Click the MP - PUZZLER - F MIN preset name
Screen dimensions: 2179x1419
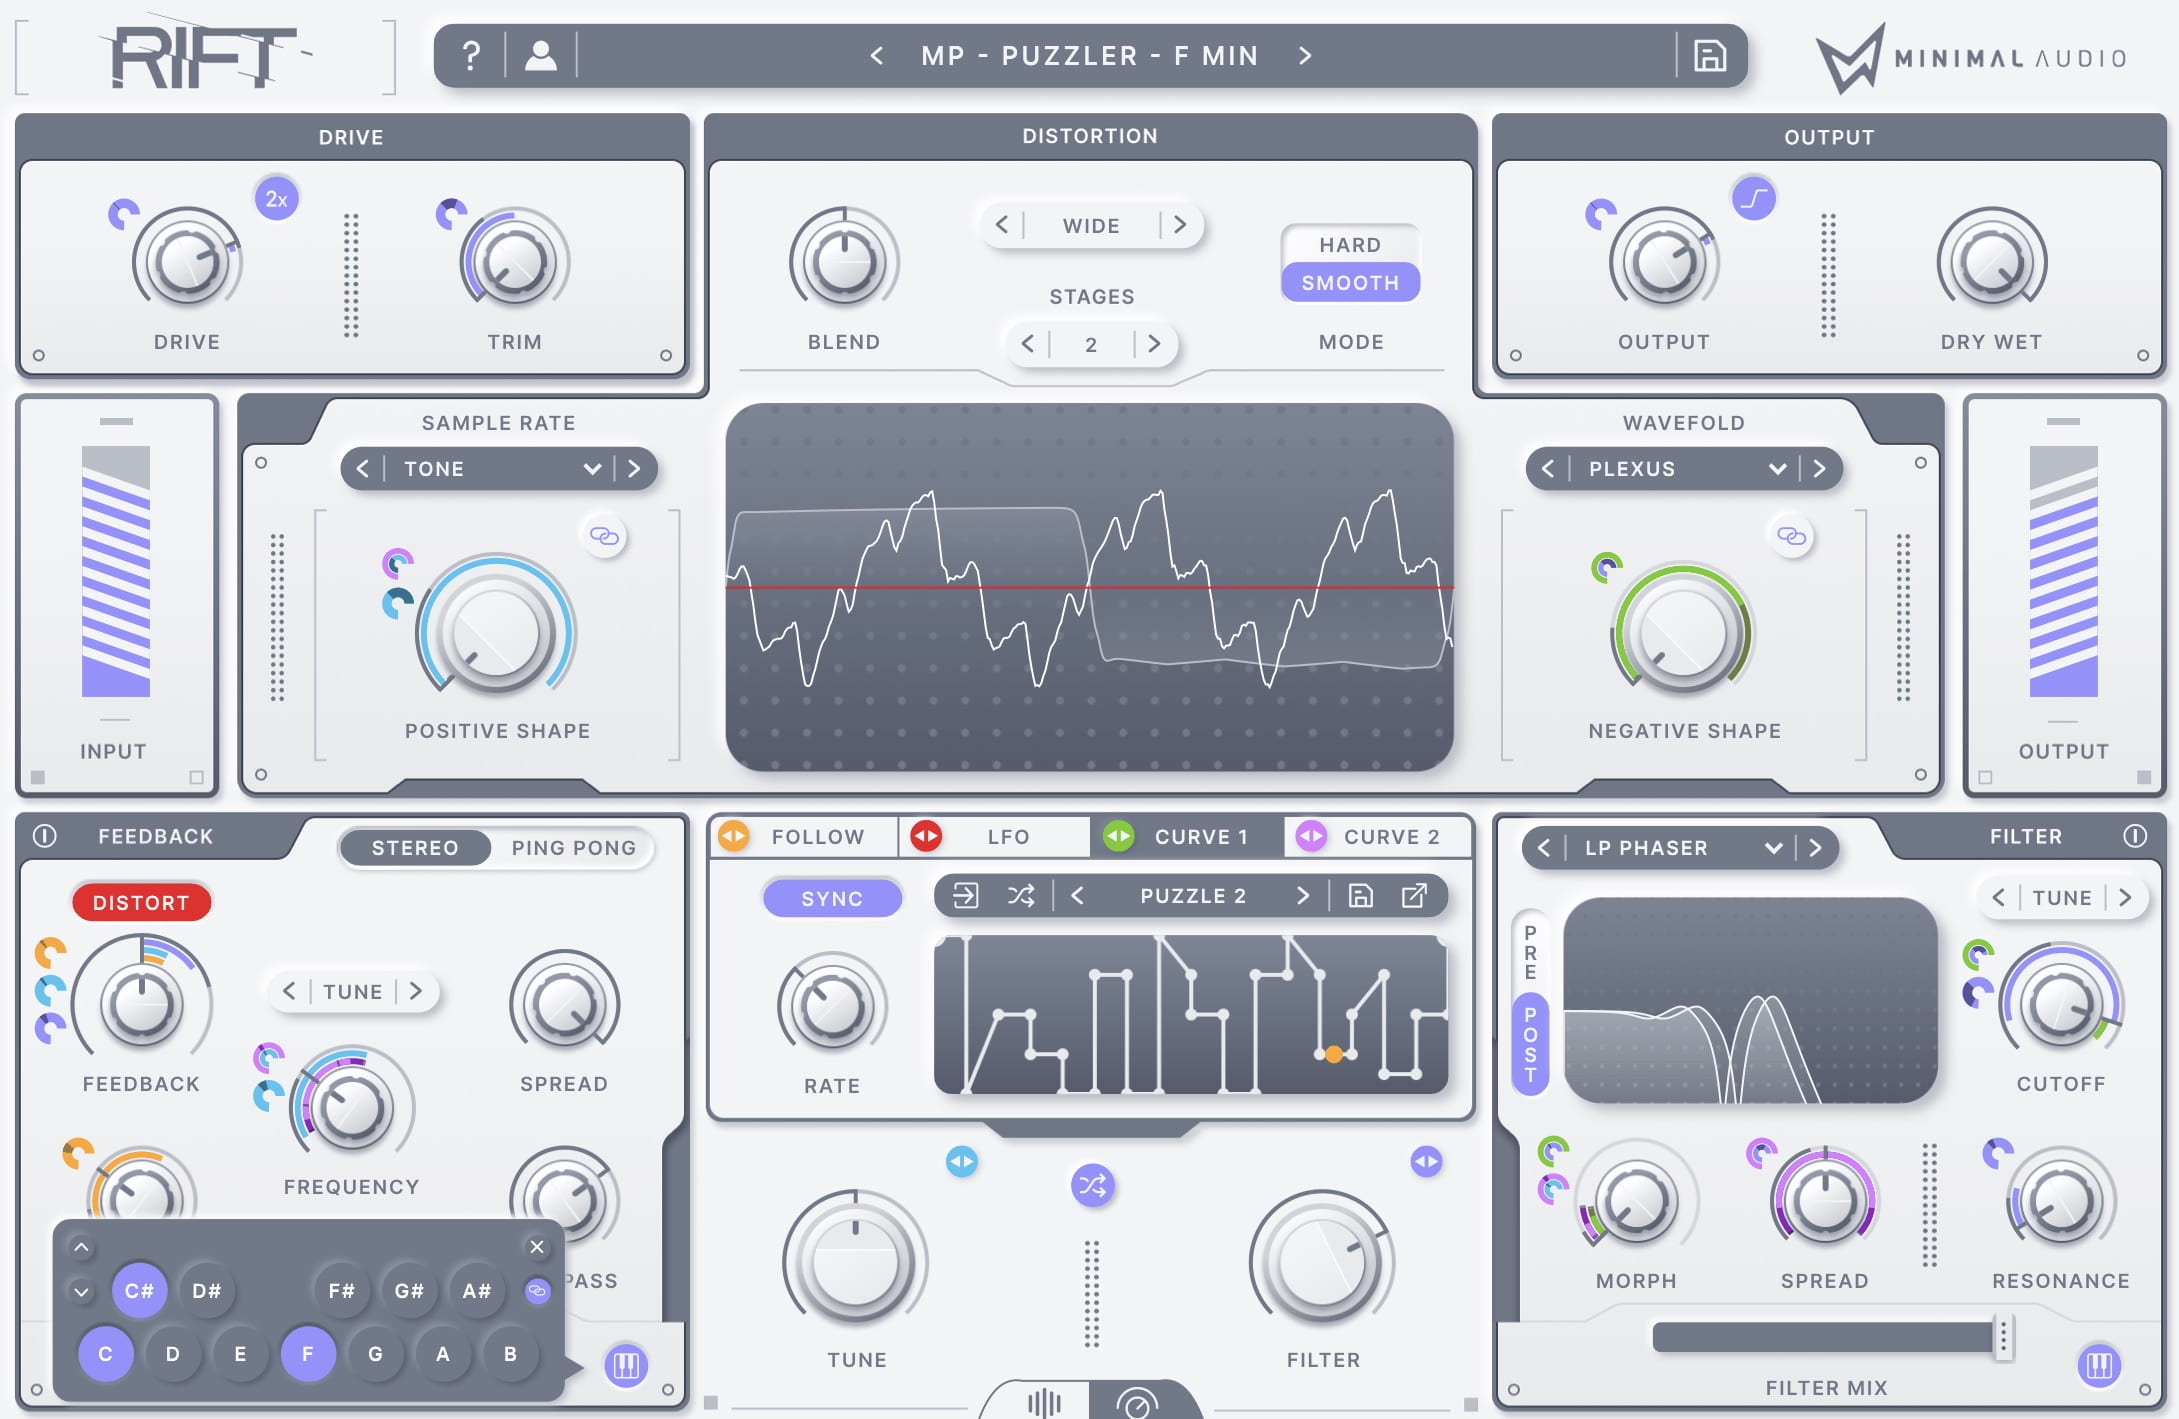coord(1090,56)
